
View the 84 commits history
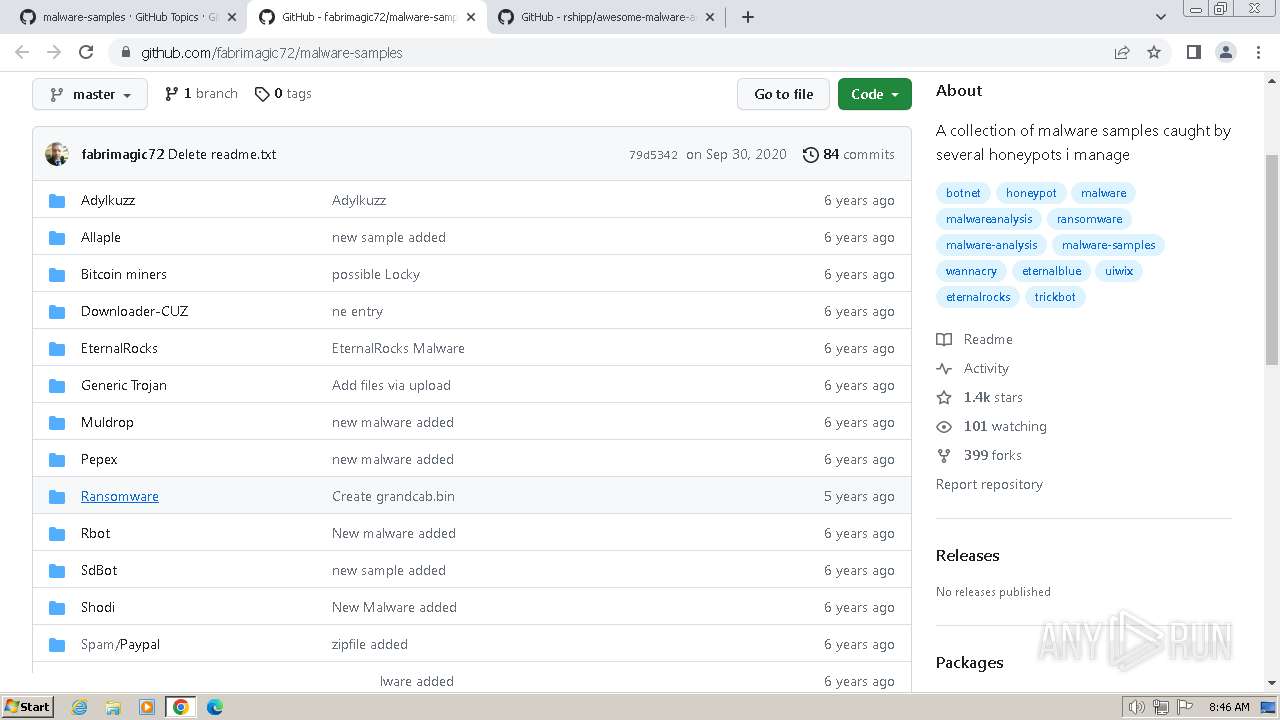[x=849, y=154]
